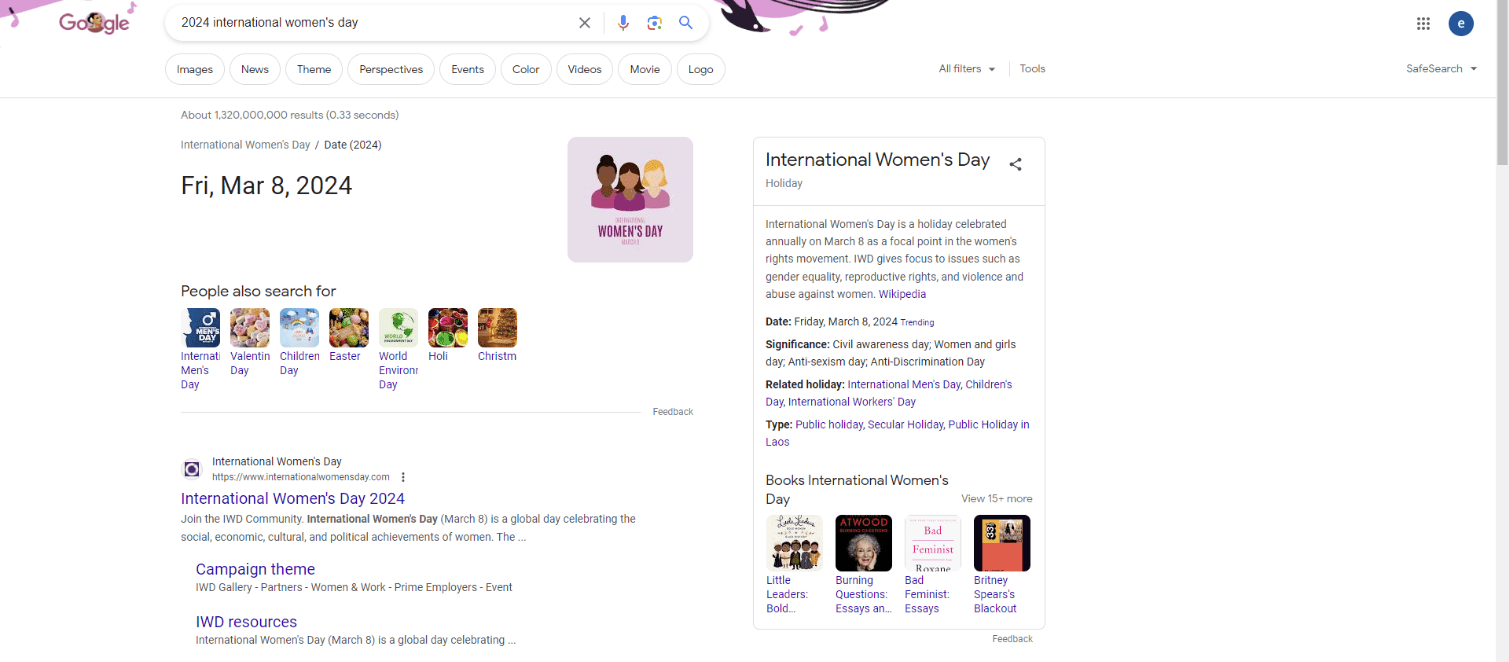Click the Public holiday type link
This screenshot has height=662, width=1509.
[829, 425]
